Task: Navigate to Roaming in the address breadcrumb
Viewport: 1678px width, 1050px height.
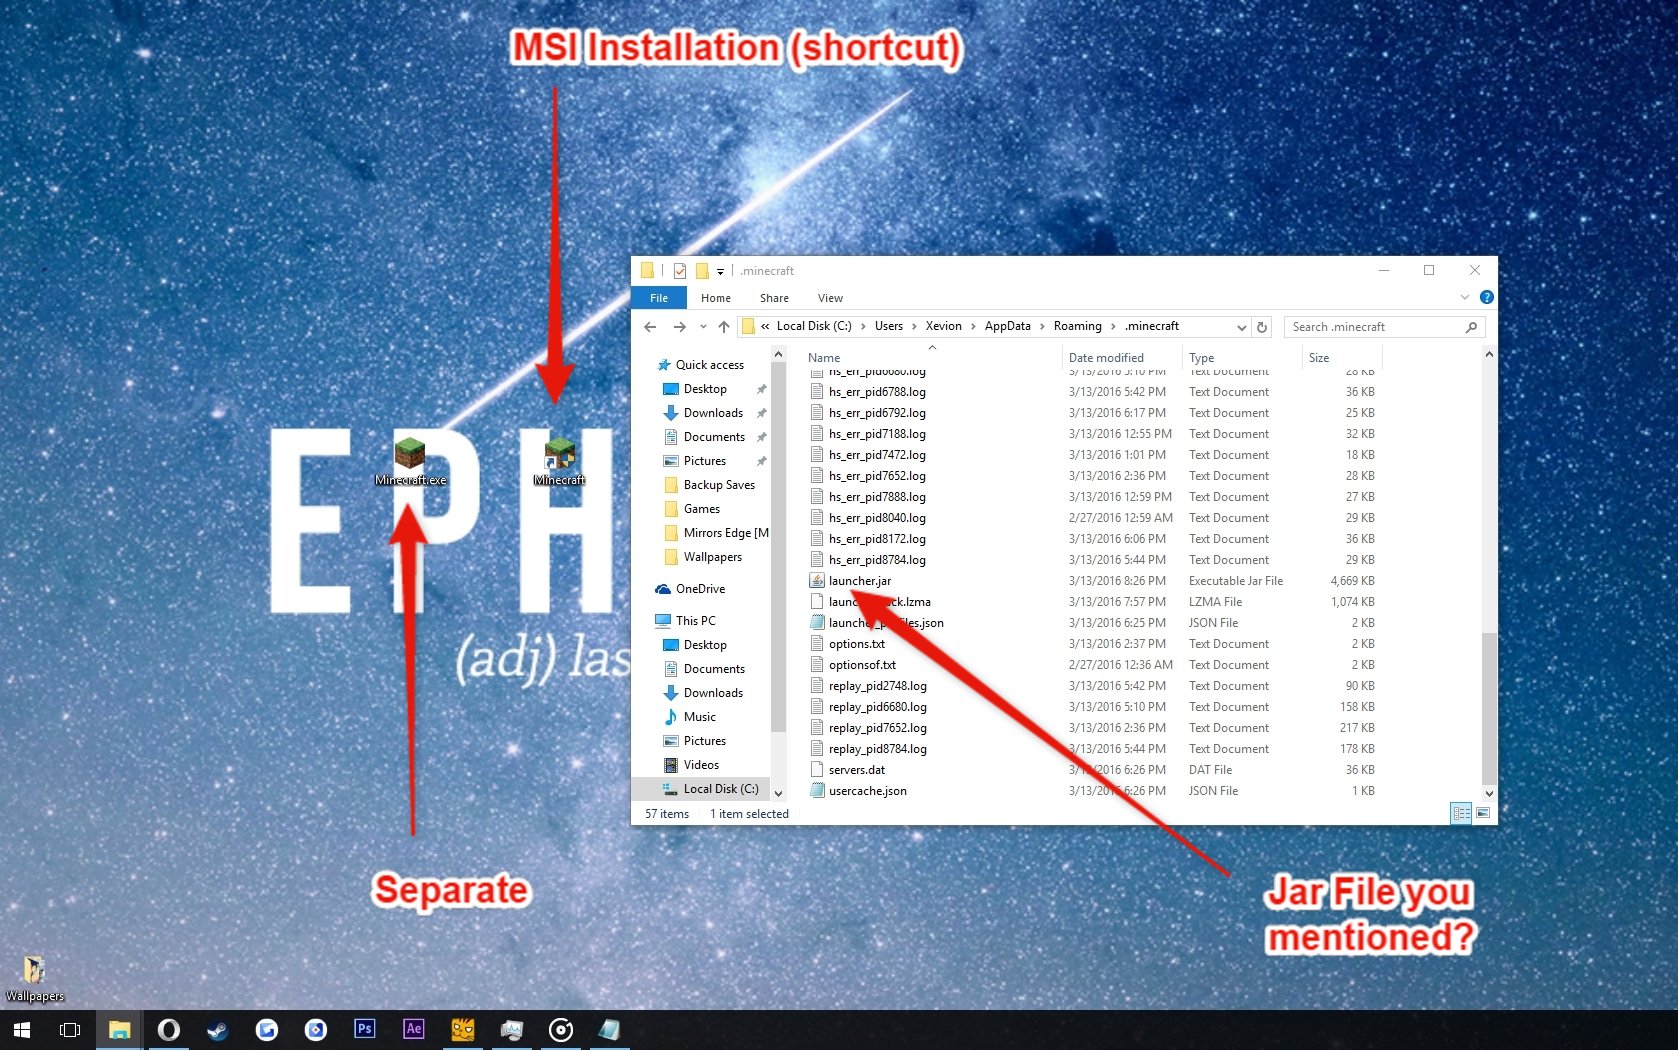Action: click(1077, 326)
